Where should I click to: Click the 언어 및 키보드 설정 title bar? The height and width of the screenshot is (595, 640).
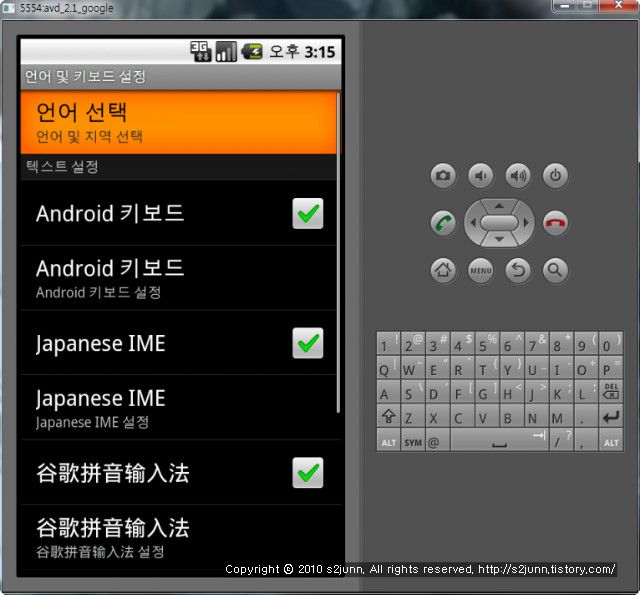coord(181,77)
